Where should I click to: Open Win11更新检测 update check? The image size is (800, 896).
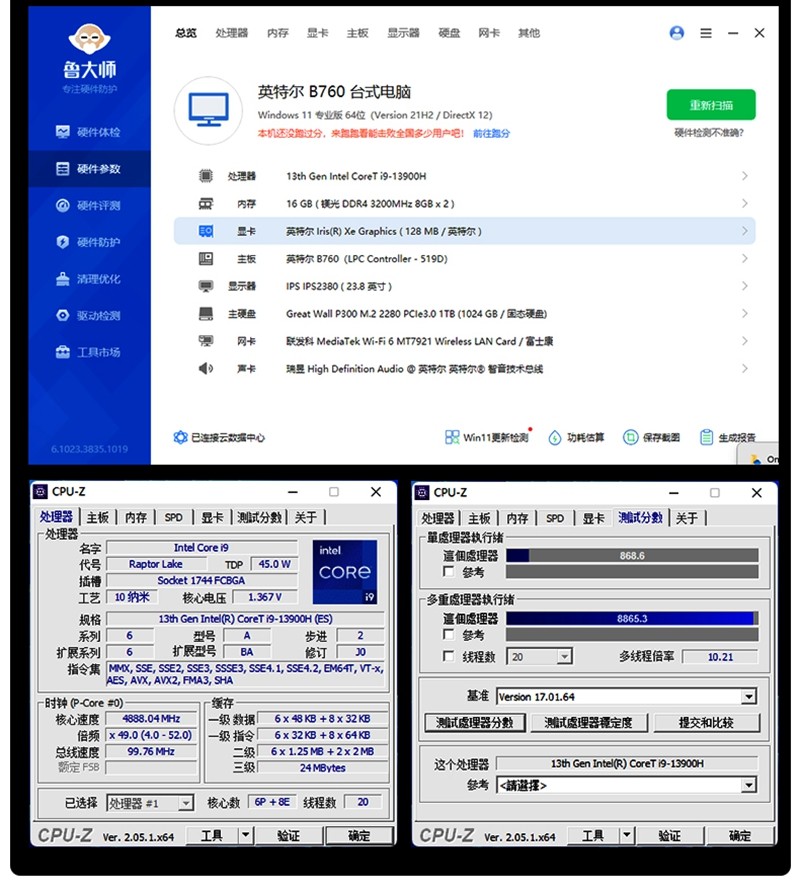pyautogui.click(x=488, y=437)
